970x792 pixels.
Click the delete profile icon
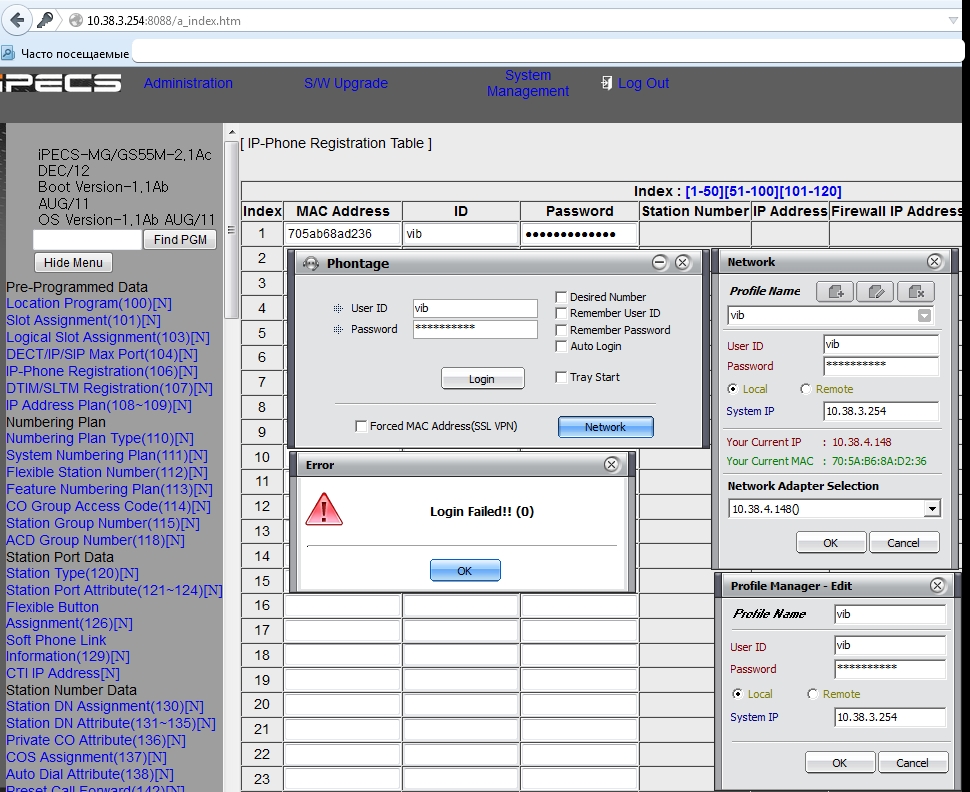[915, 291]
